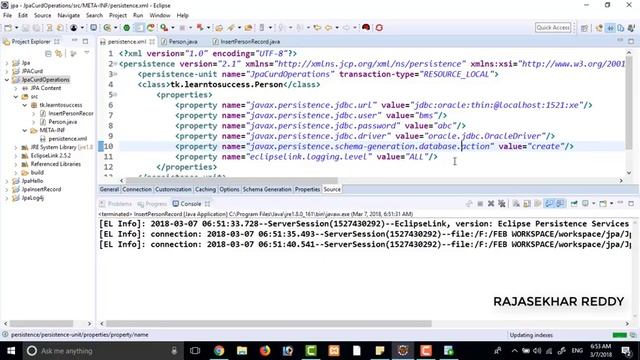Select persistence.xml in Project Explorer

coord(67,139)
